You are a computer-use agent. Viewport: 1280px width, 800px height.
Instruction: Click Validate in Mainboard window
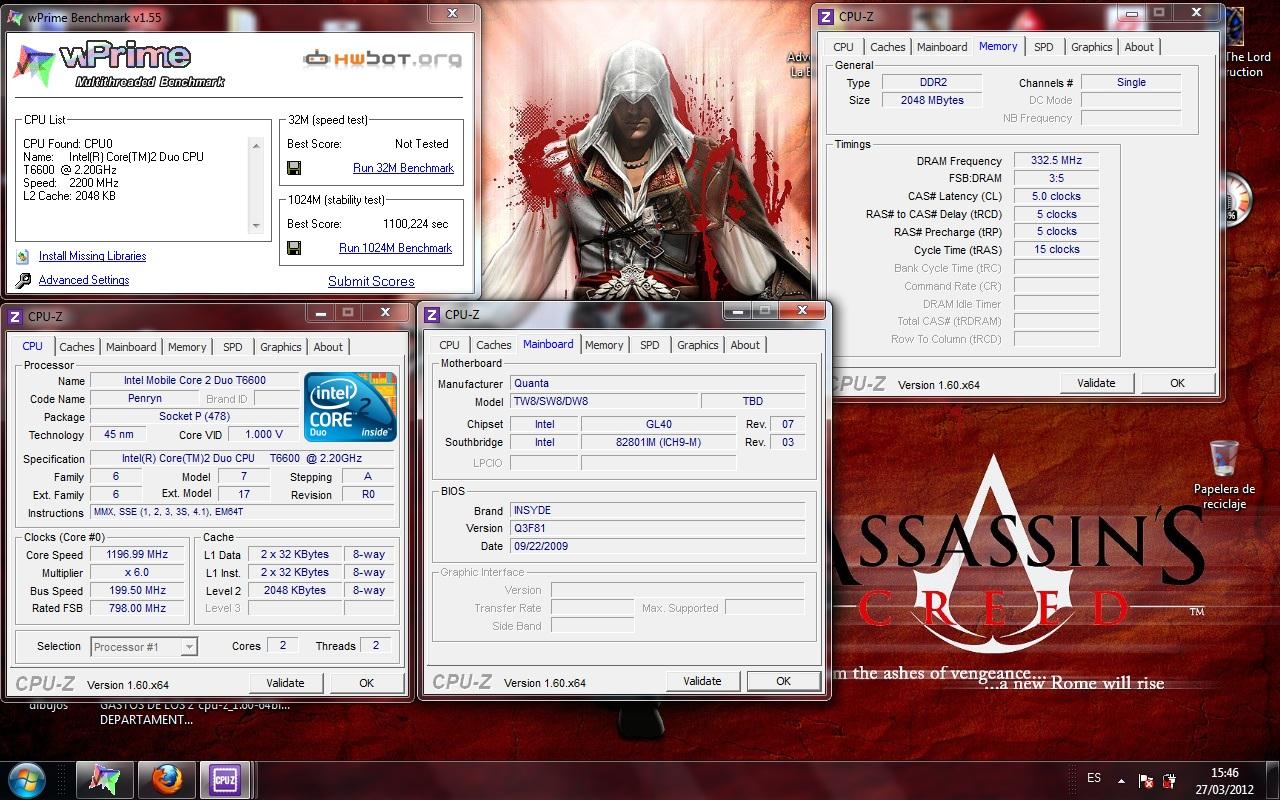coord(702,681)
